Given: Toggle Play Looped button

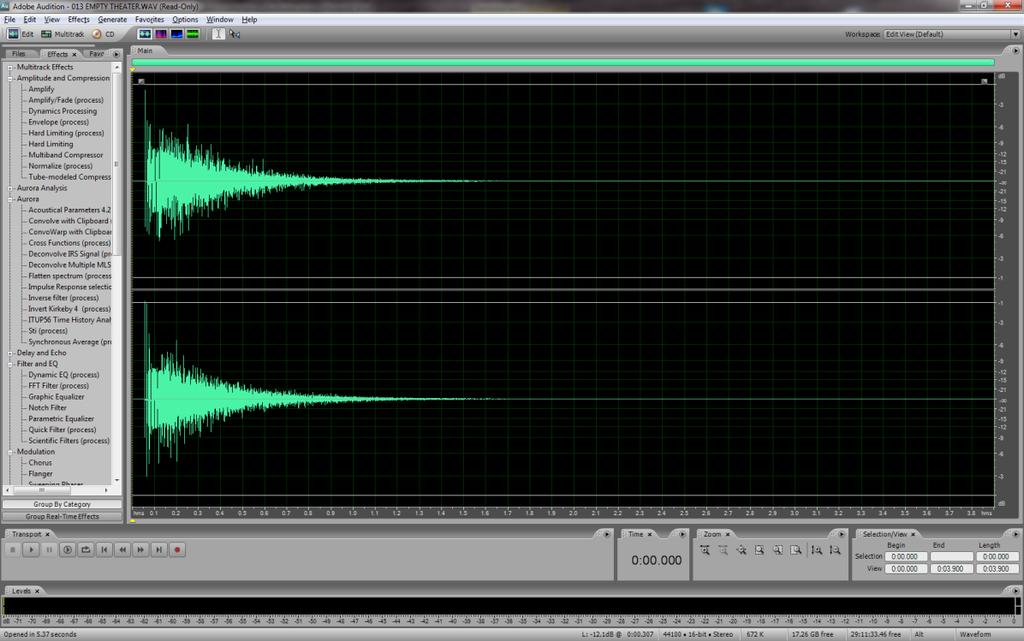Looking at the screenshot, I should [86, 550].
